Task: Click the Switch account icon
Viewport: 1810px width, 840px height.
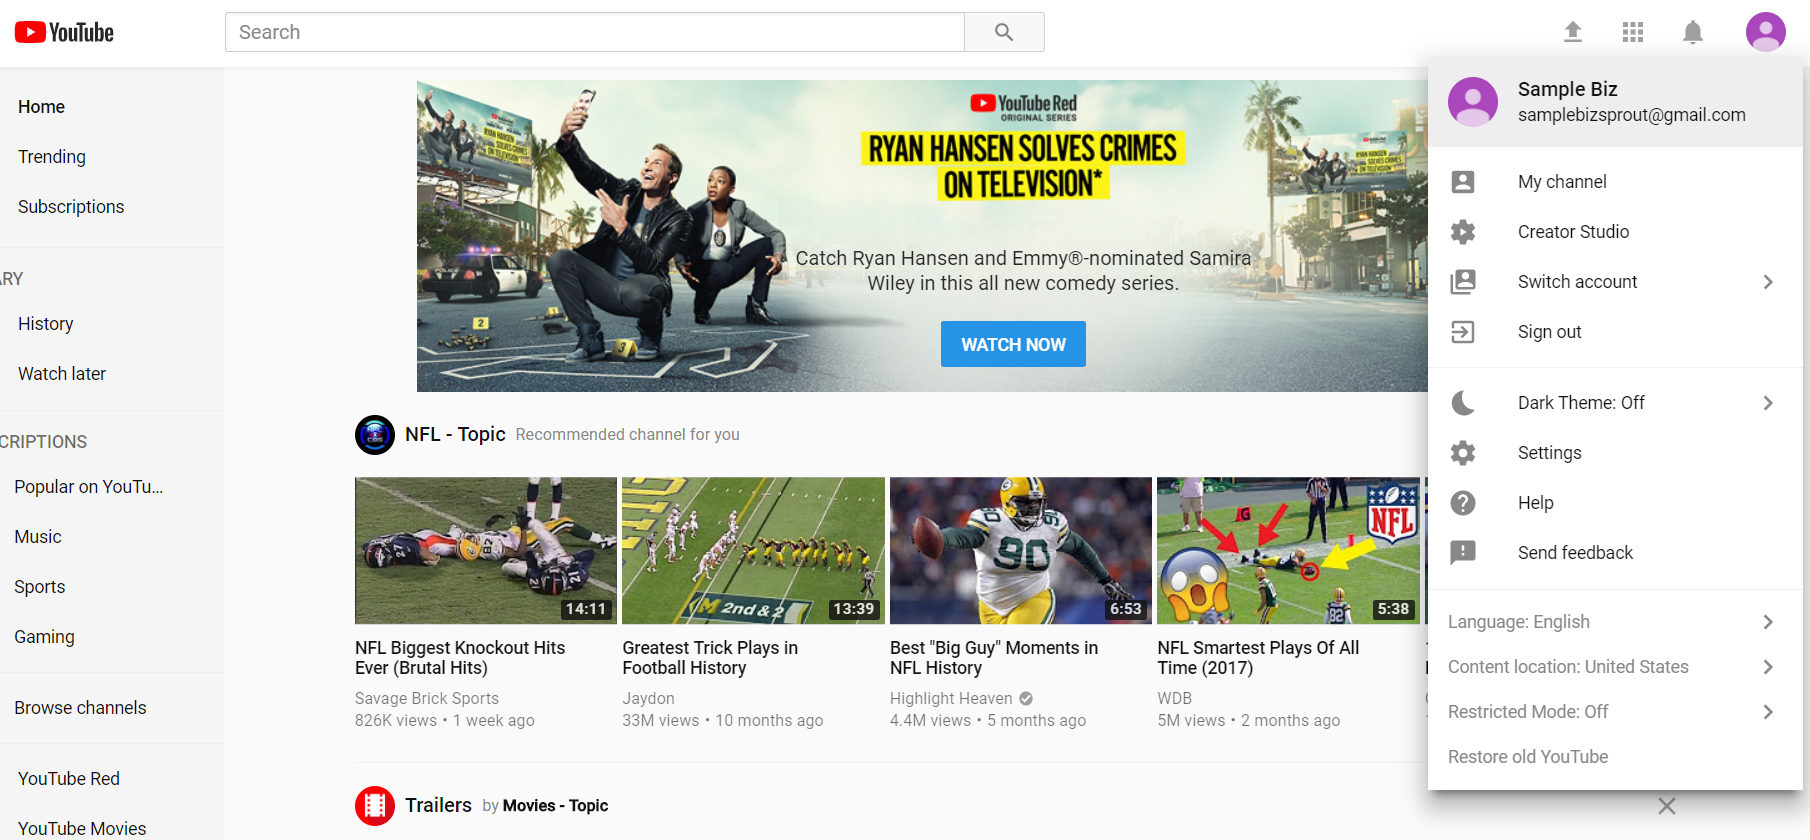Action: click(x=1463, y=282)
